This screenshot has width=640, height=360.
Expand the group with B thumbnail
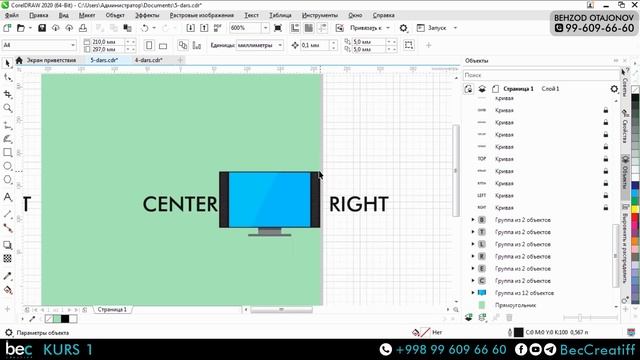pos(473,220)
